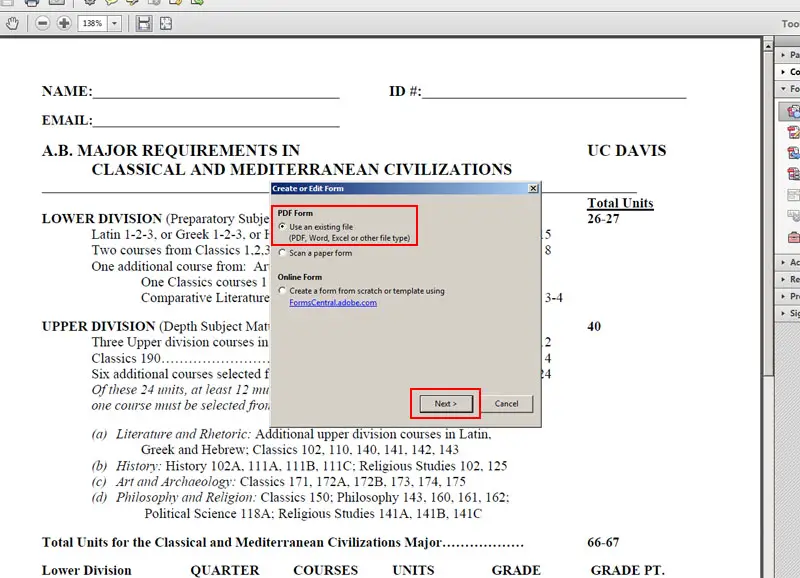Click the EMAIL blank line in document
The width and height of the screenshot is (800, 578).
pyautogui.click(x=216, y=121)
